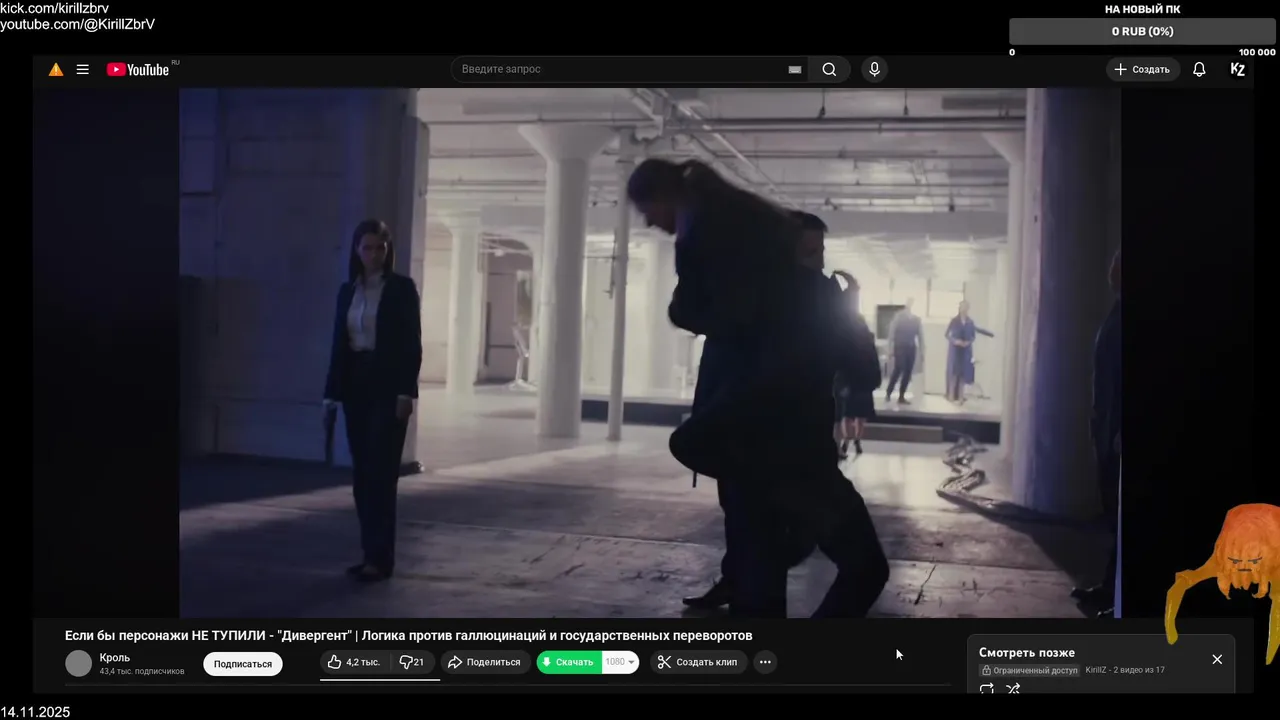Open more actions three-dot menu

pyautogui.click(x=765, y=662)
